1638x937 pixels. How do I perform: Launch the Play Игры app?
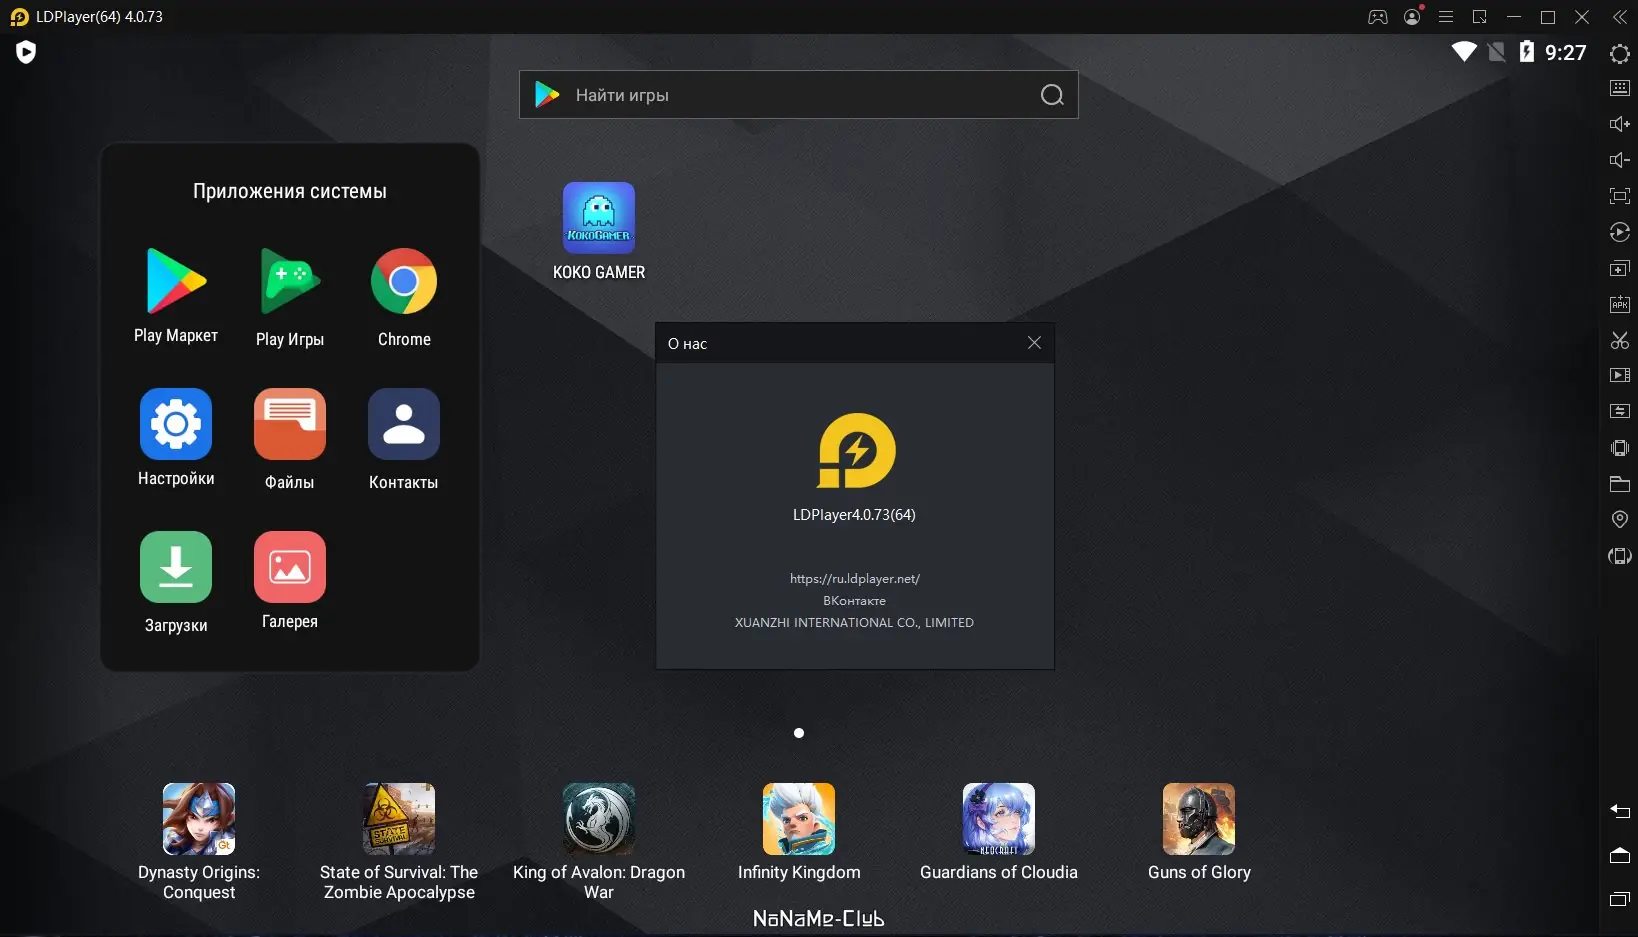290,297
